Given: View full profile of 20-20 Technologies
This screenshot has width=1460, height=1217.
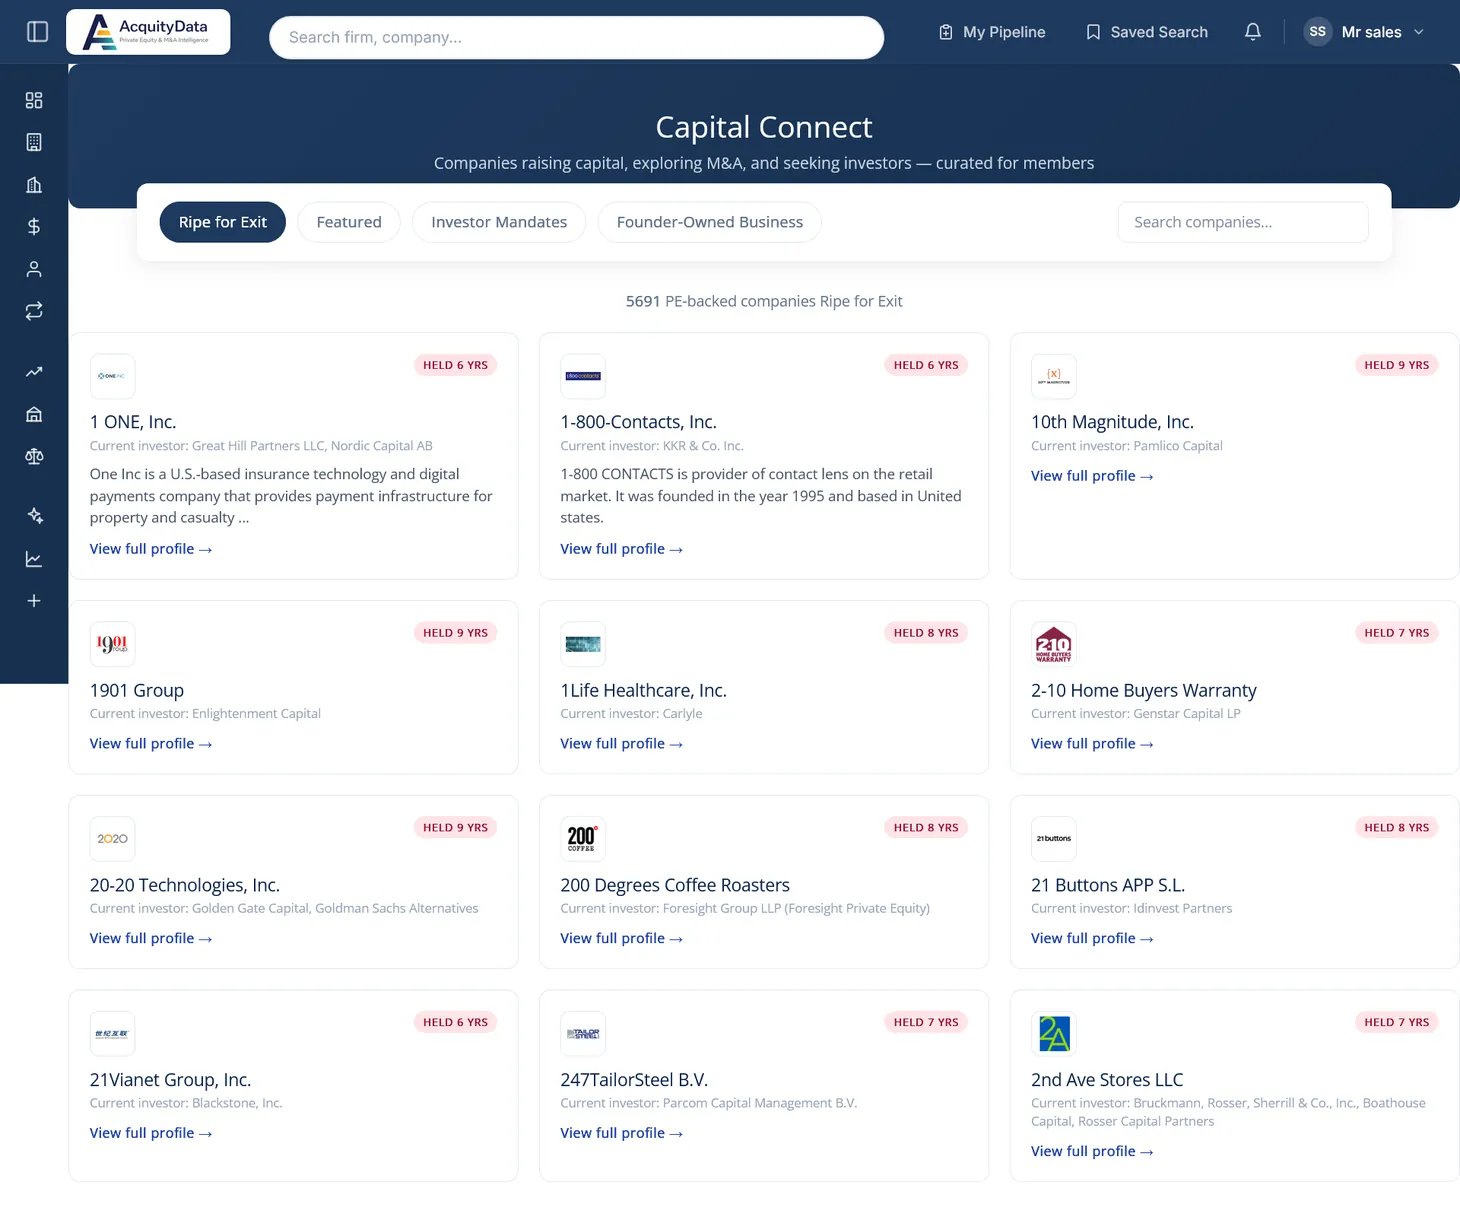Looking at the screenshot, I should pyautogui.click(x=151, y=938).
